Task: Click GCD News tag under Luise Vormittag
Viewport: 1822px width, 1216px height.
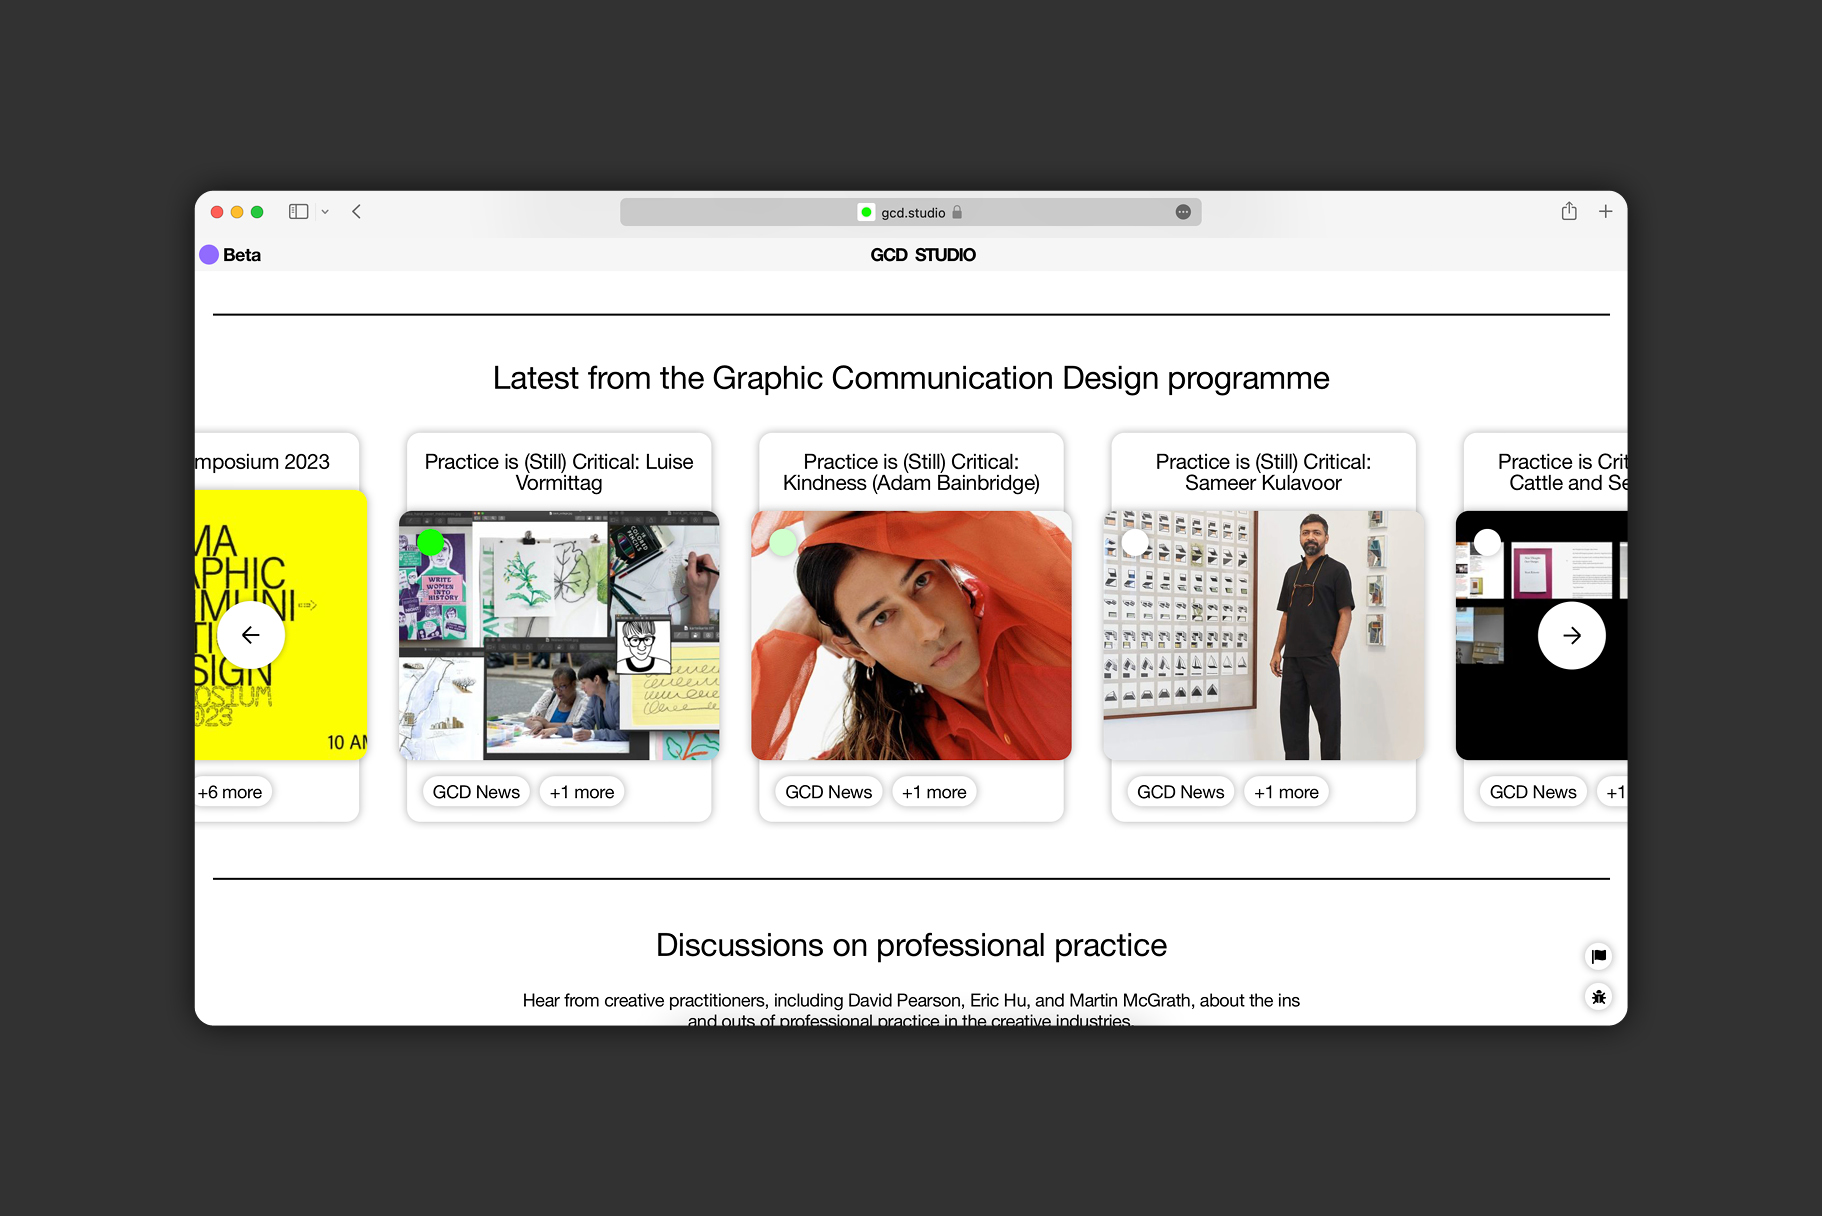Action: tap(476, 792)
